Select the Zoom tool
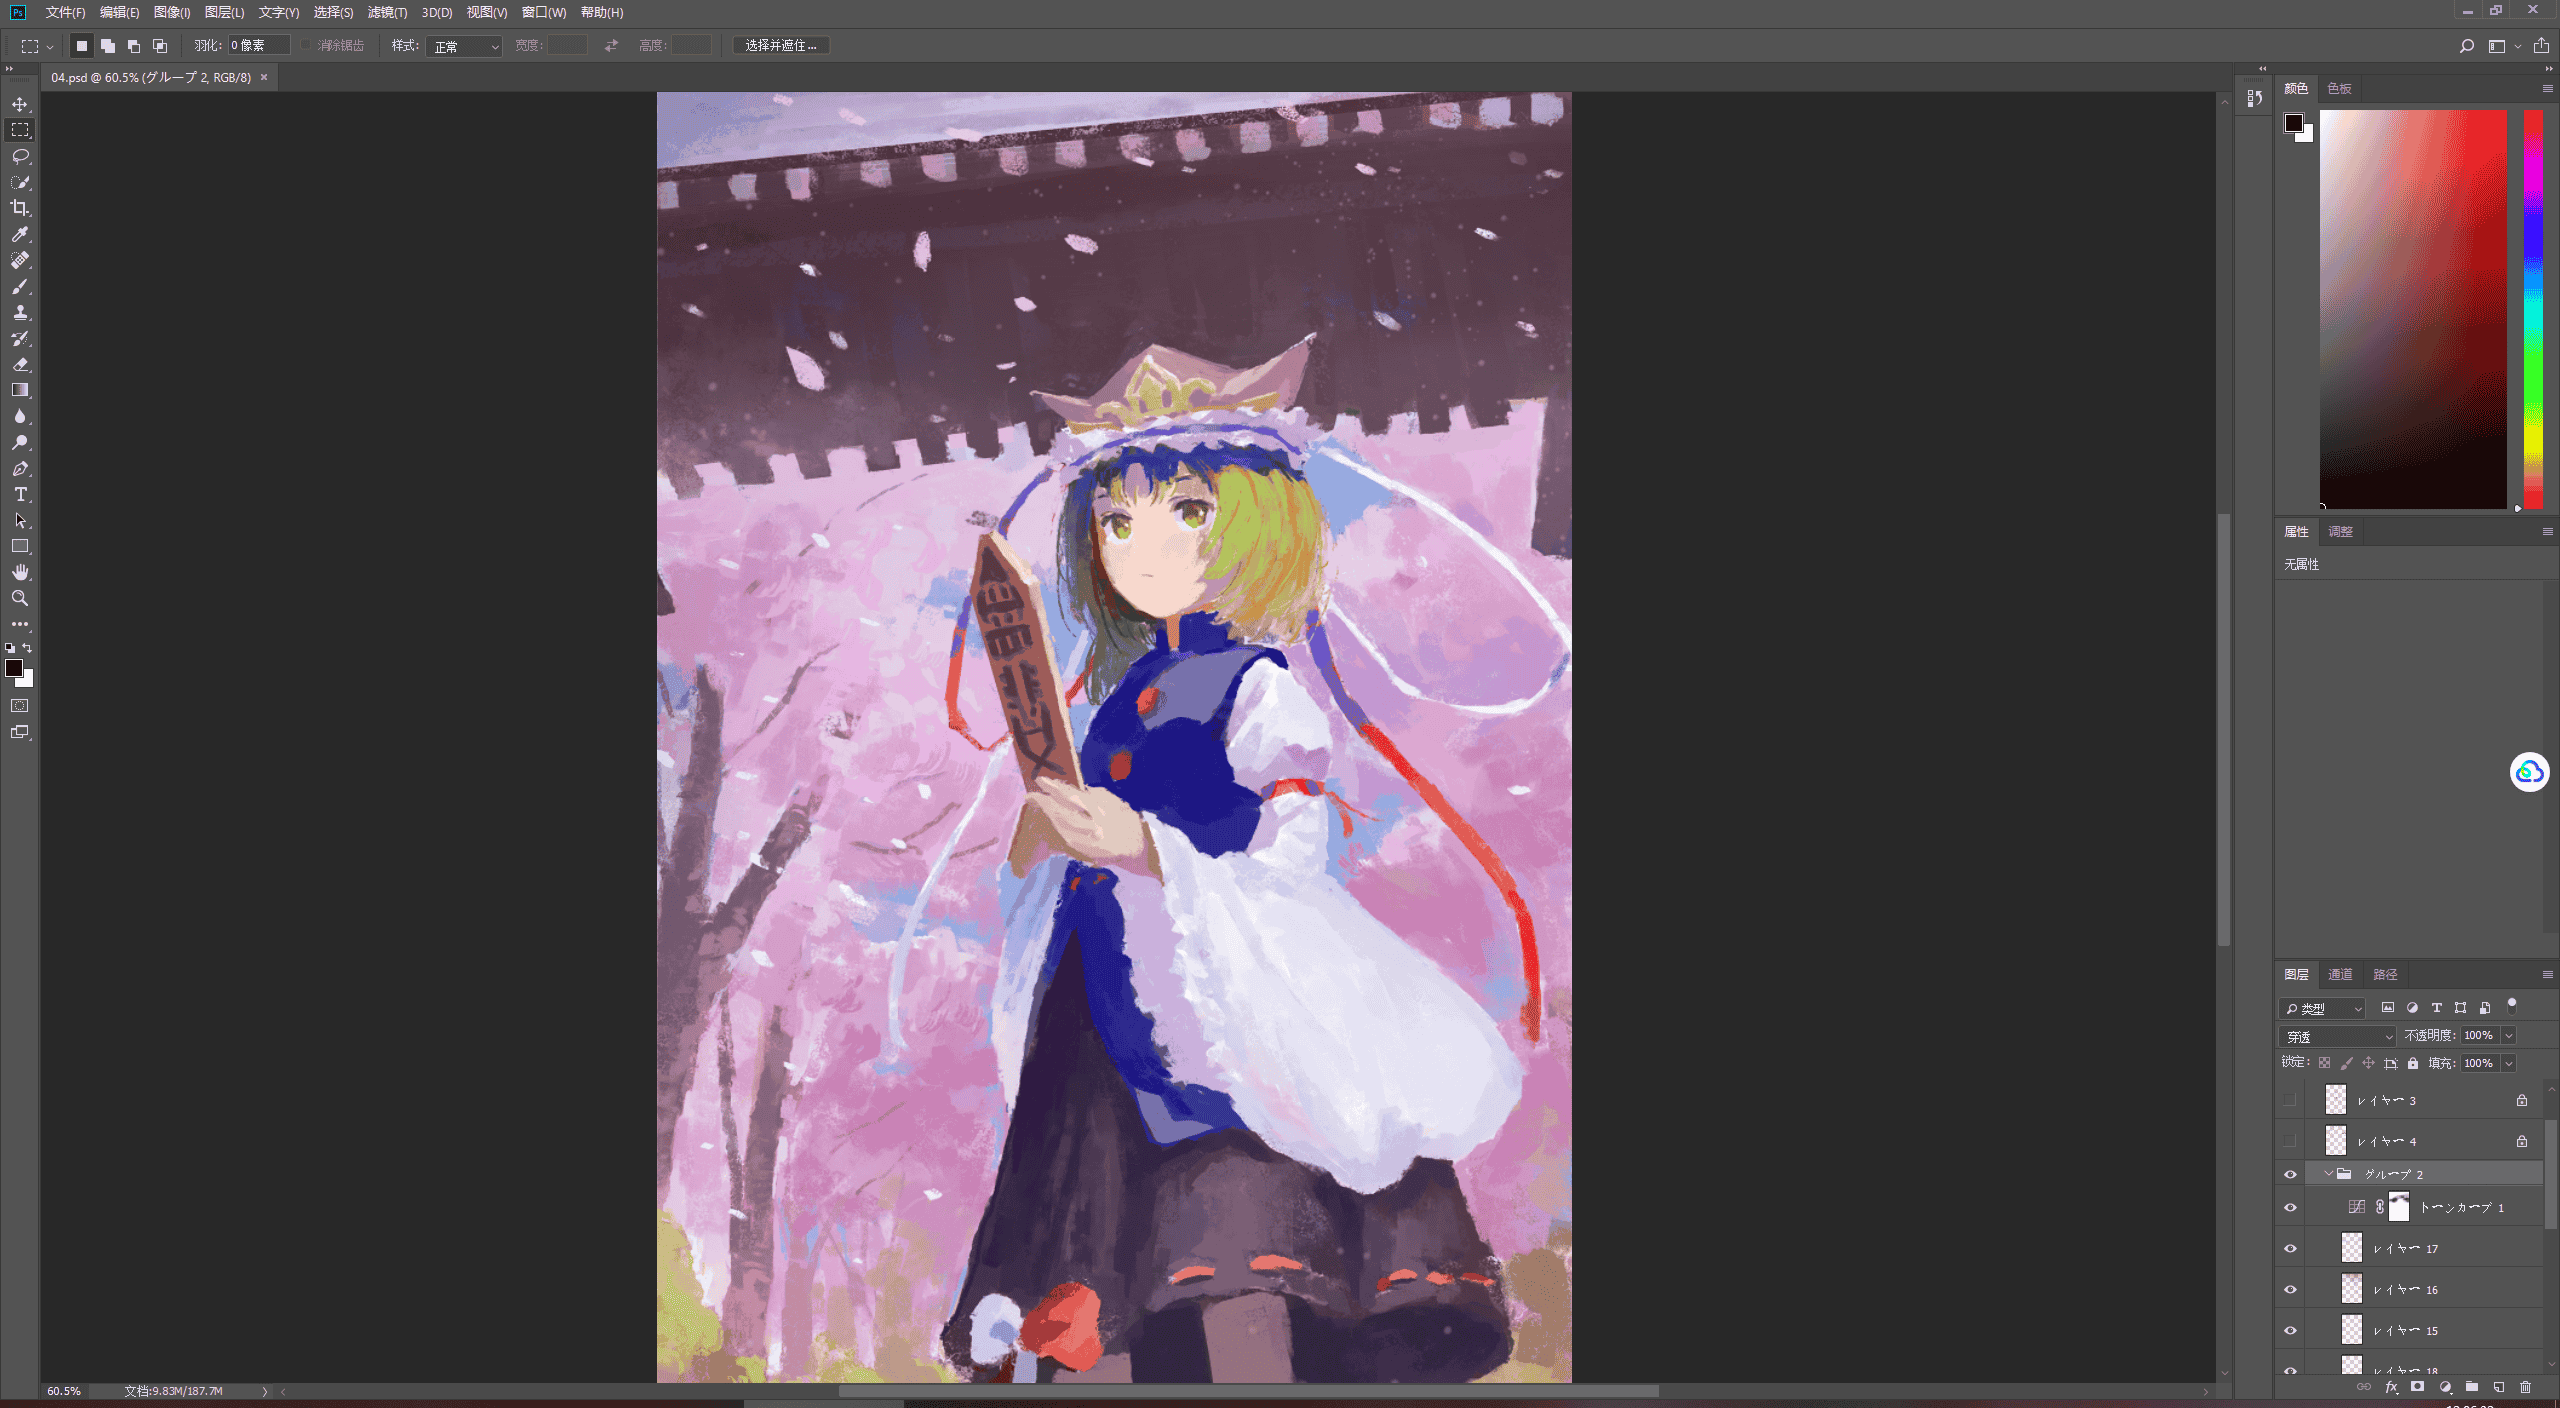Image resolution: width=2560 pixels, height=1408 pixels. (x=20, y=598)
